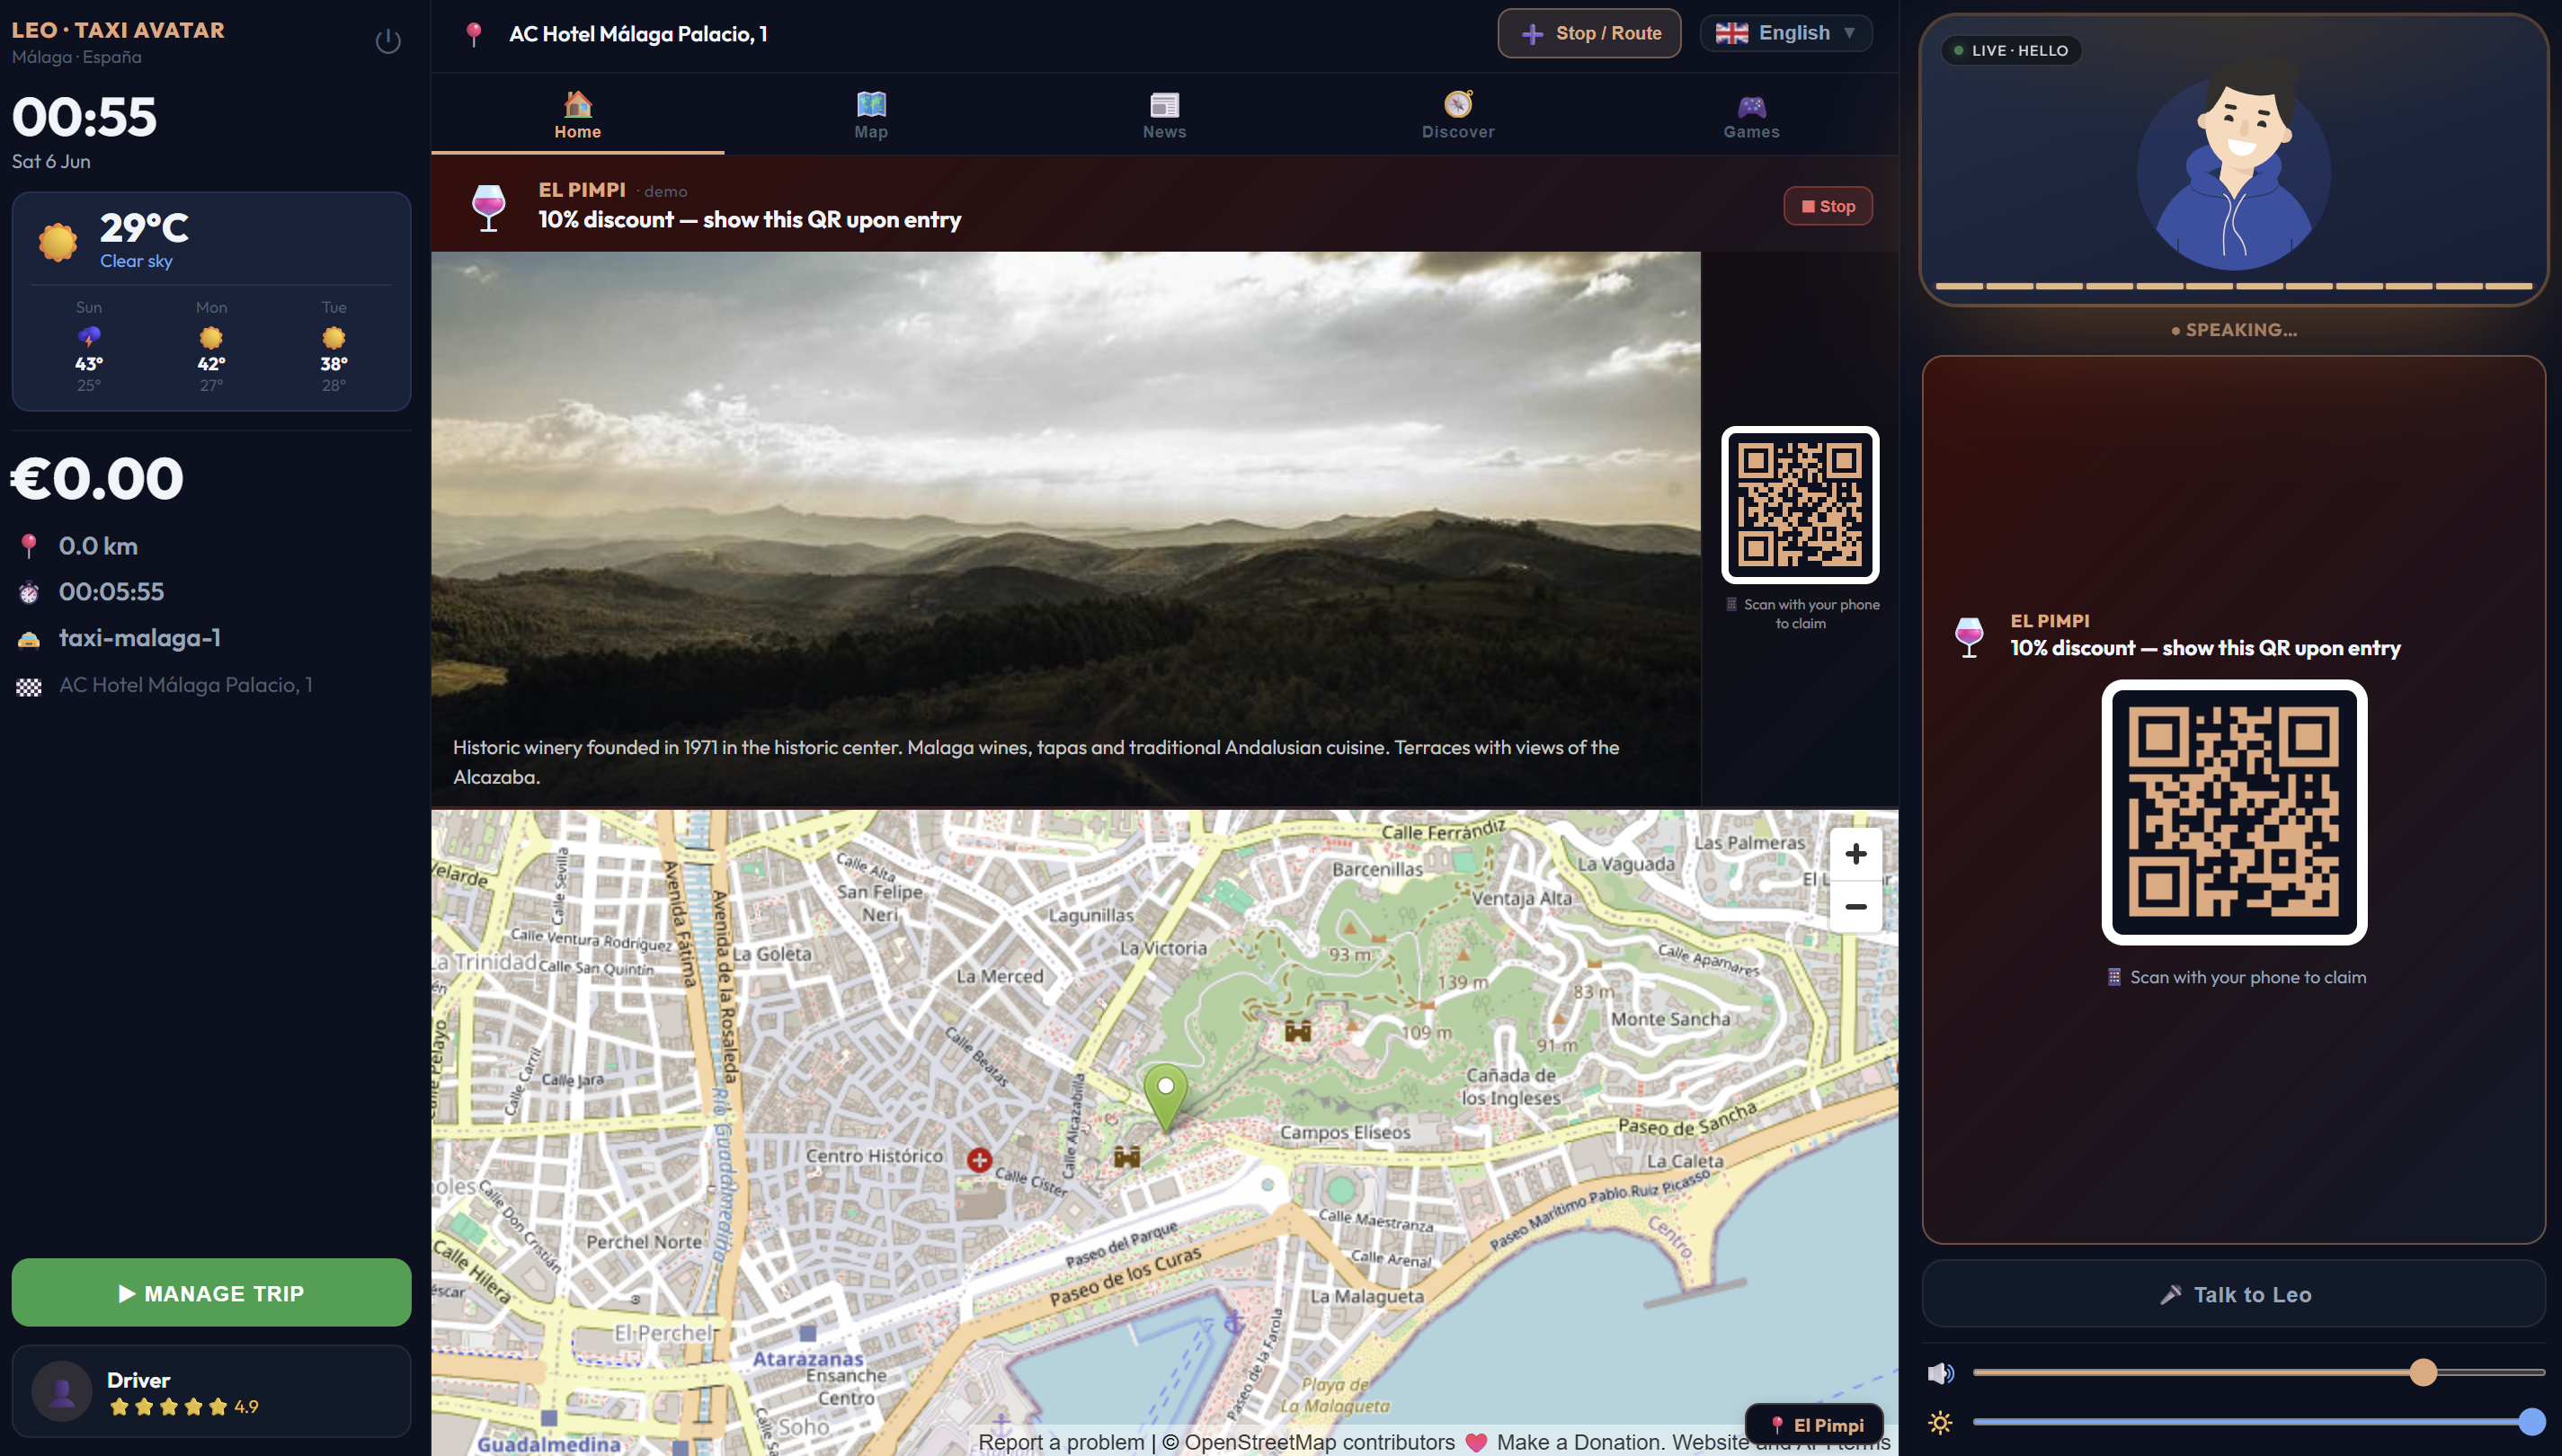Viewport: 2562px width, 1456px height.
Task: Adjust the volume slider
Action: [2258, 1373]
